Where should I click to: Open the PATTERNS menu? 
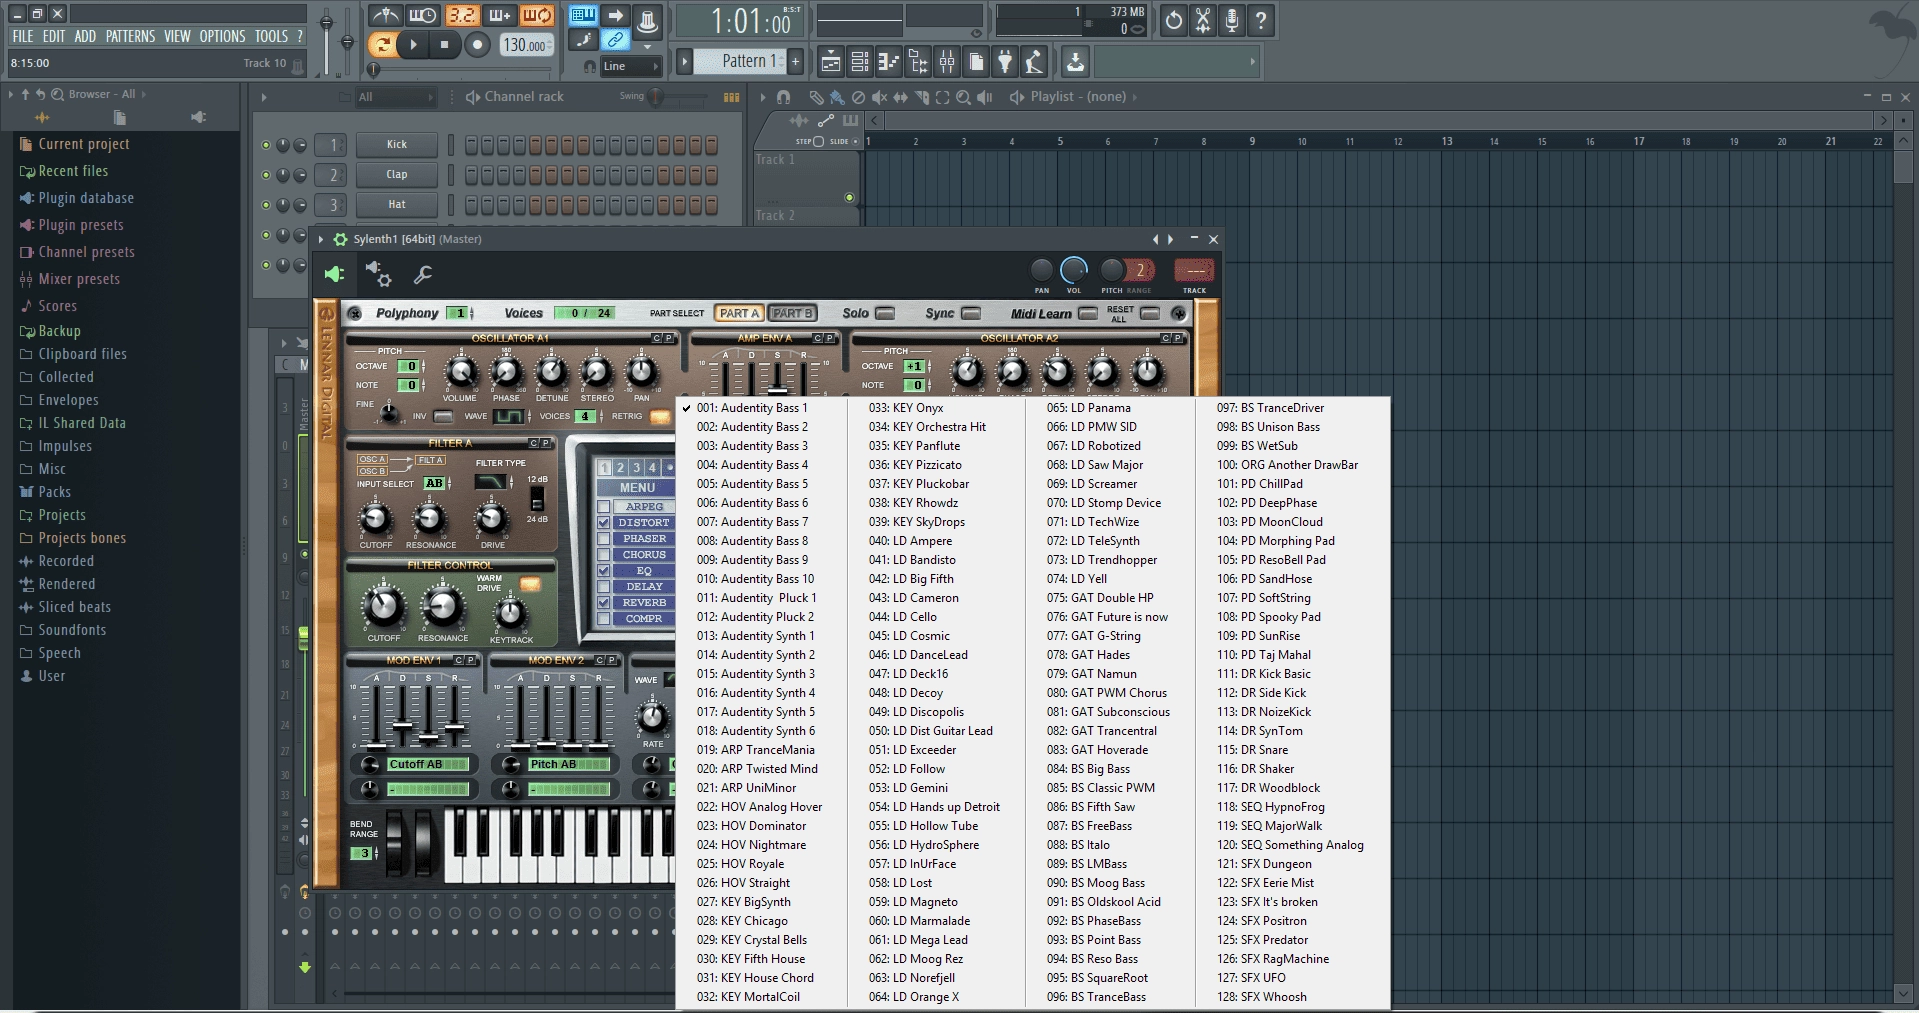coord(130,36)
